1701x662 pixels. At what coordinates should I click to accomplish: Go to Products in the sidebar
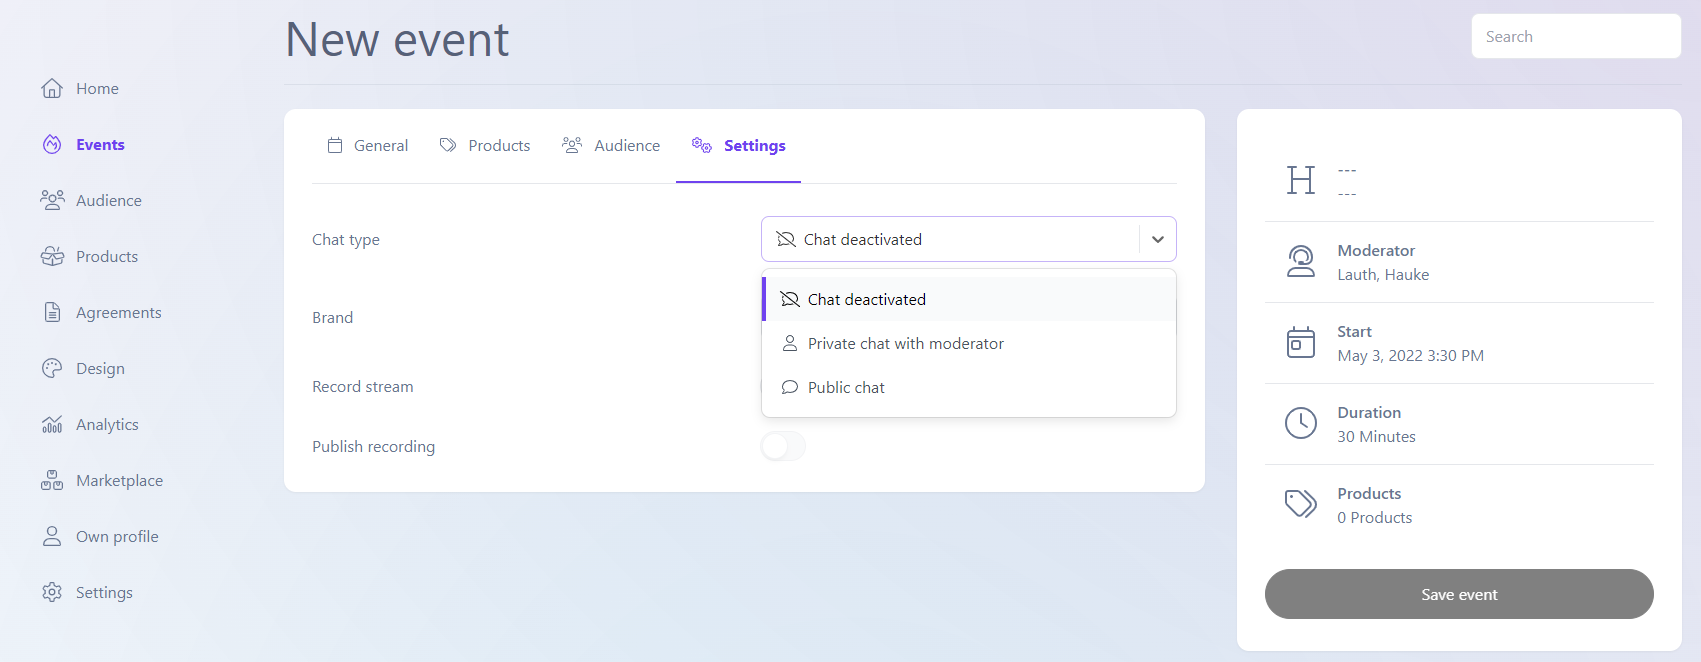click(x=107, y=256)
